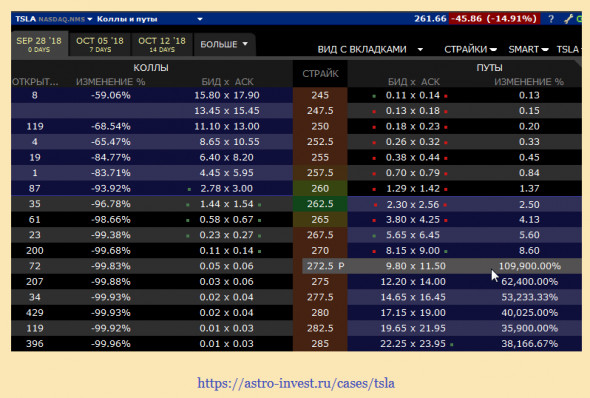Click call quote 1.44 x 1.54
The width and height of the screenshot is (590, 398).
pyautogui.click(x=227, y=204)
